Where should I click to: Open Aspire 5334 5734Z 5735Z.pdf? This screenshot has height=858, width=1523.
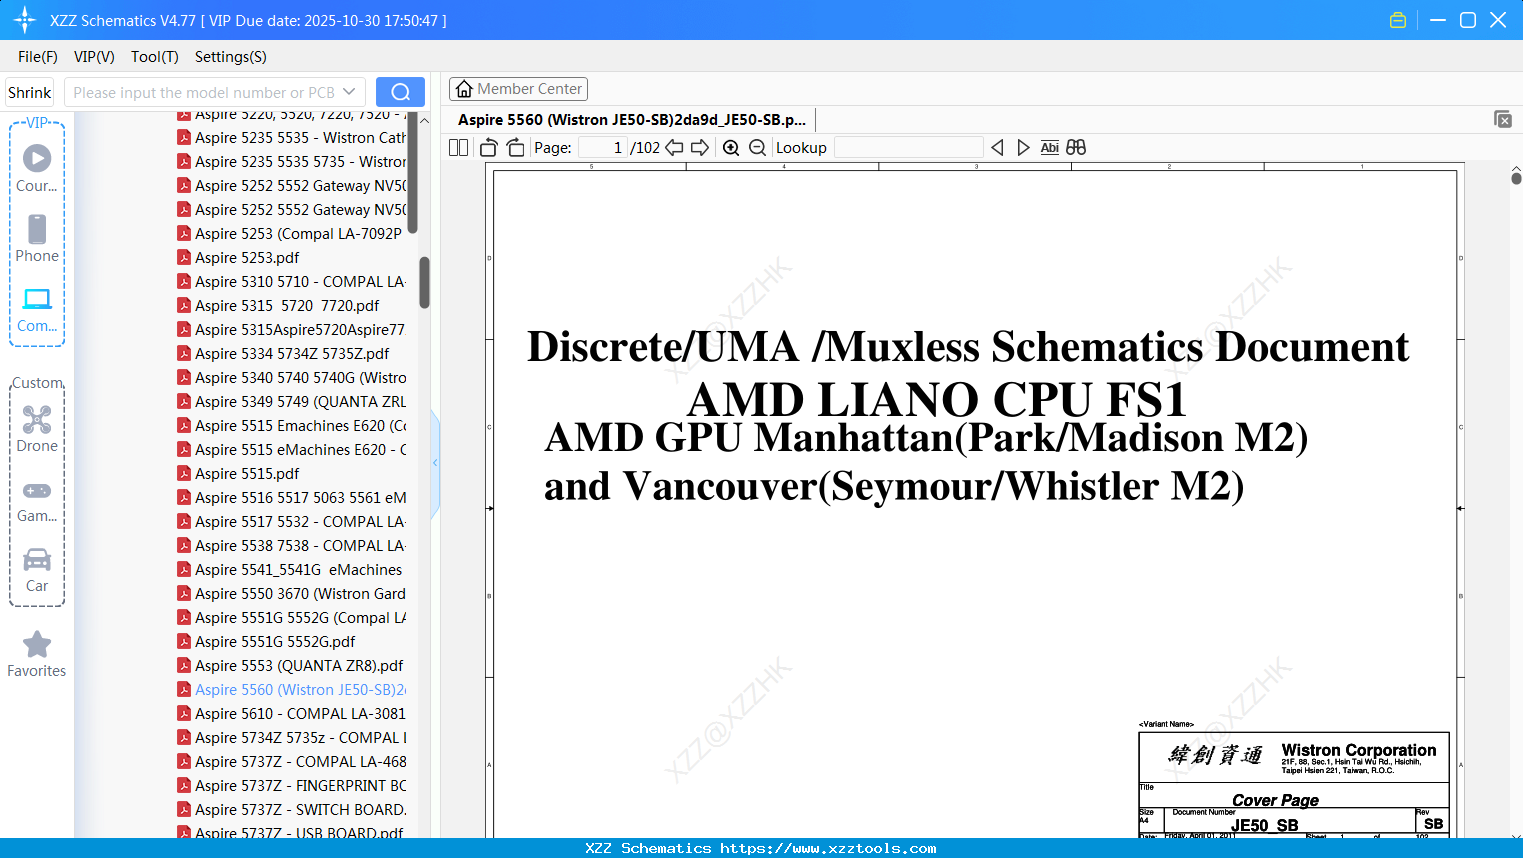click(x=292, y=354)
